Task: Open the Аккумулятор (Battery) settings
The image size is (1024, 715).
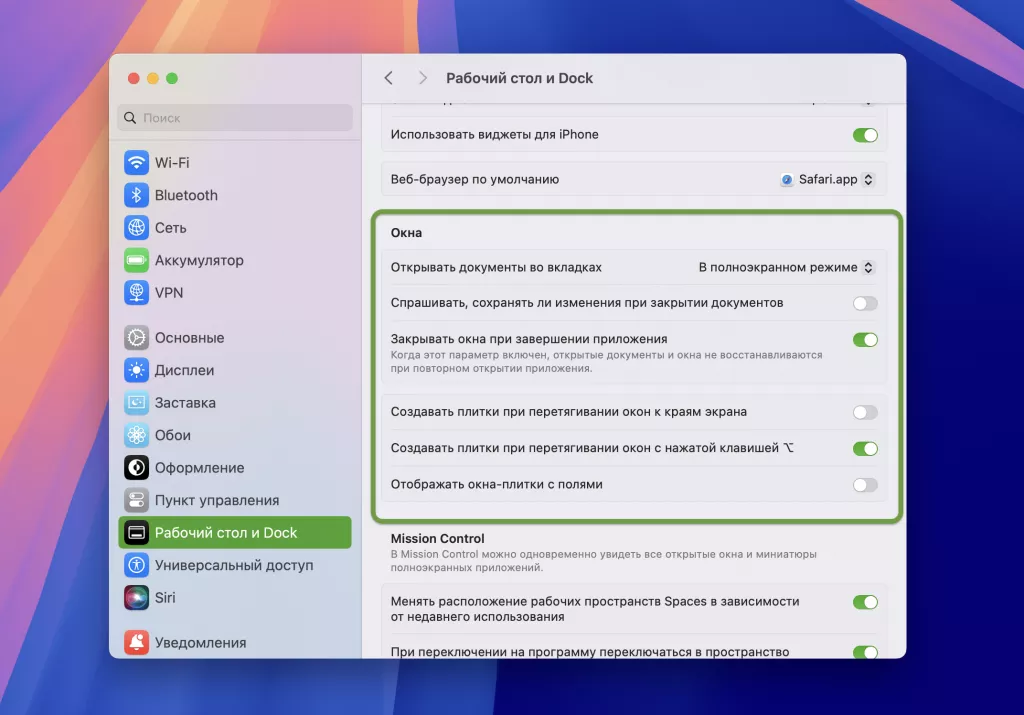Action: pos(198,260)
